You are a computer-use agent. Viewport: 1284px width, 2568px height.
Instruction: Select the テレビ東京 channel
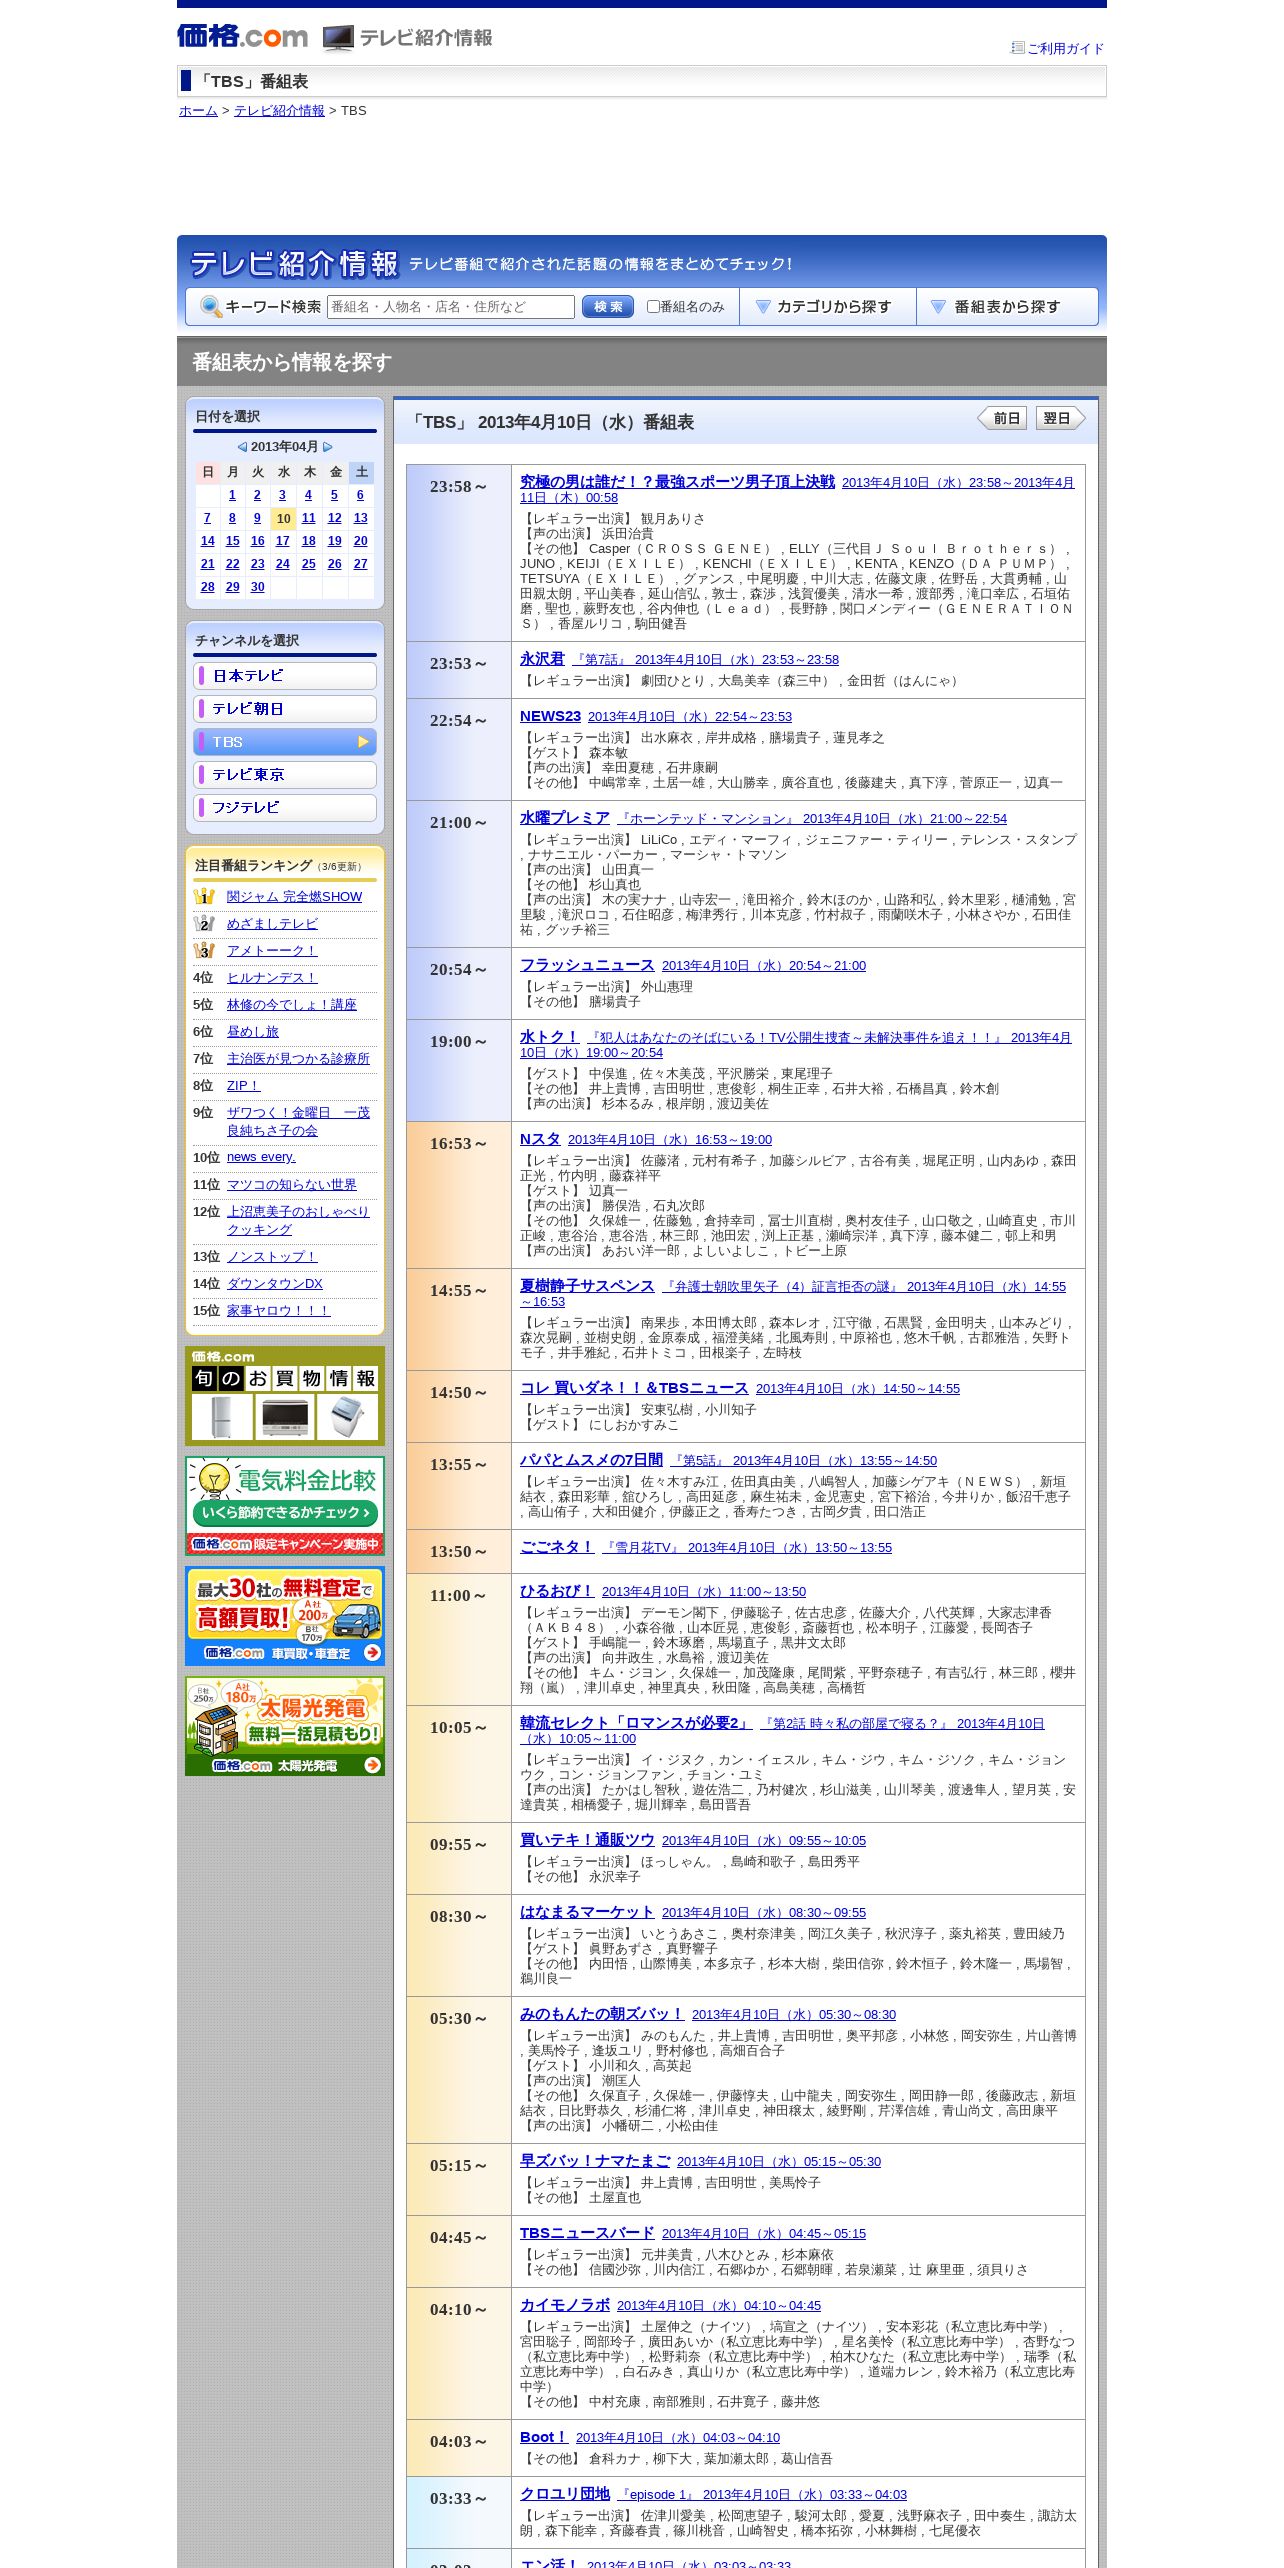(285, 775)
